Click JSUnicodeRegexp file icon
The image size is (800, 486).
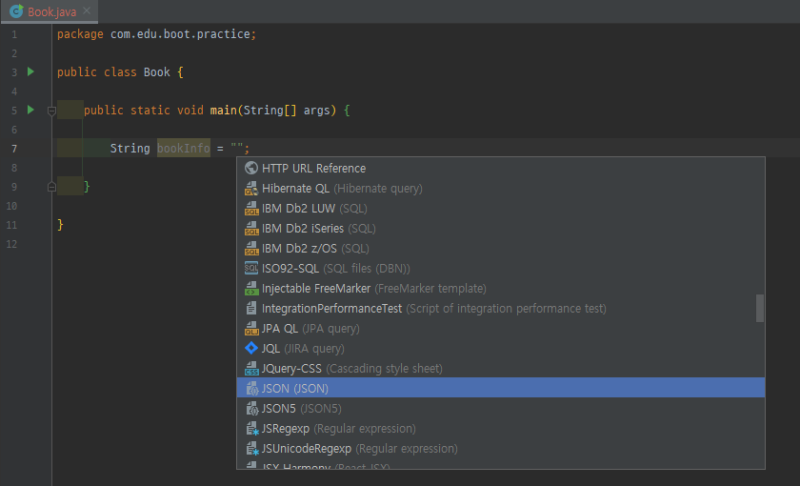click(x=252, y=448)
